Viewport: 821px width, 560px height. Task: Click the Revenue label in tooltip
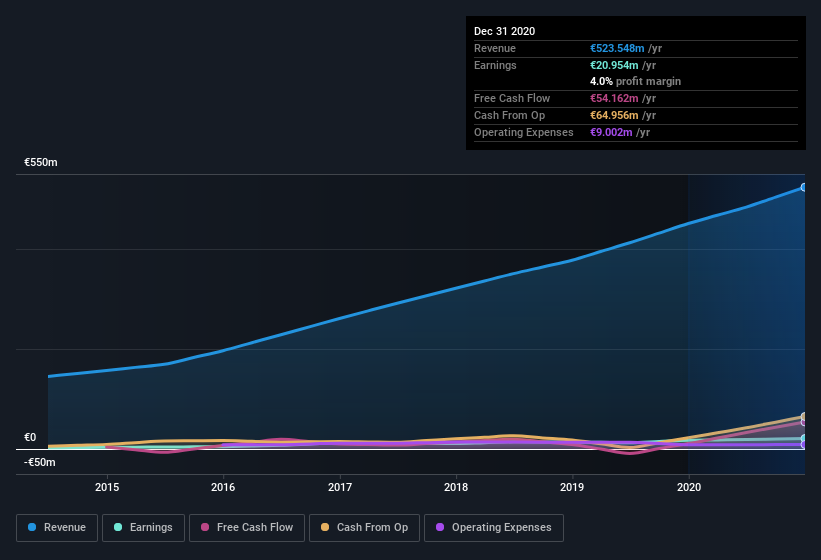click(x=495, y=48)
